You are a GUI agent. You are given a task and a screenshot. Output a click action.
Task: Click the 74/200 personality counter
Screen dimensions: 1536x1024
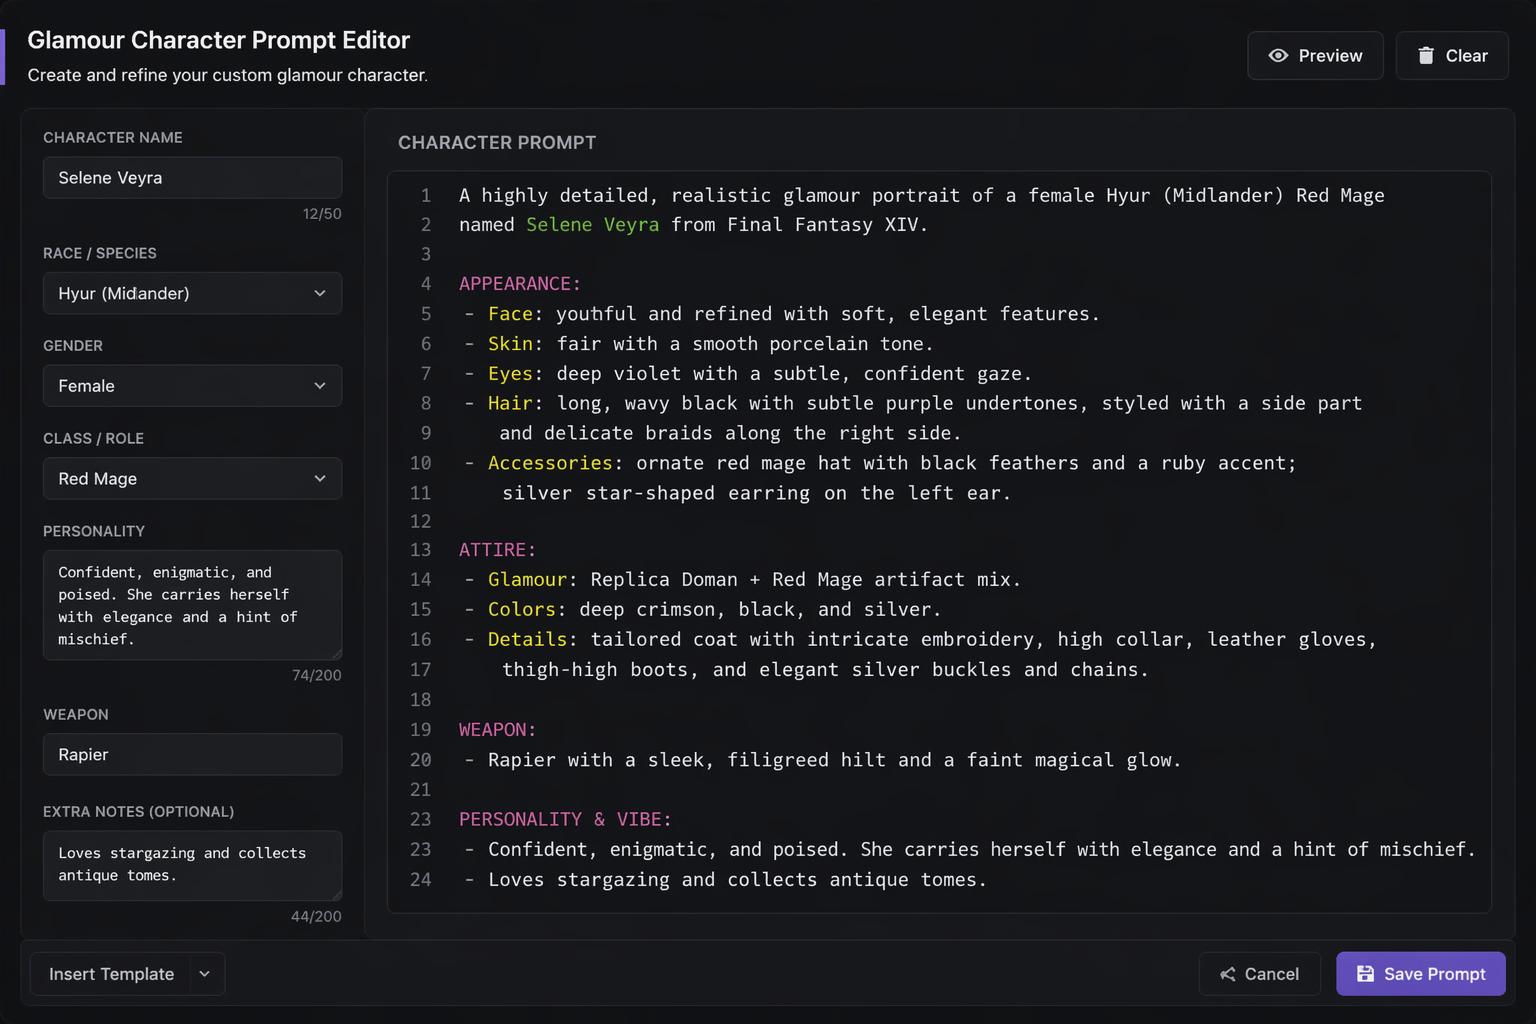pyautogui.click(x=316, y=676)
